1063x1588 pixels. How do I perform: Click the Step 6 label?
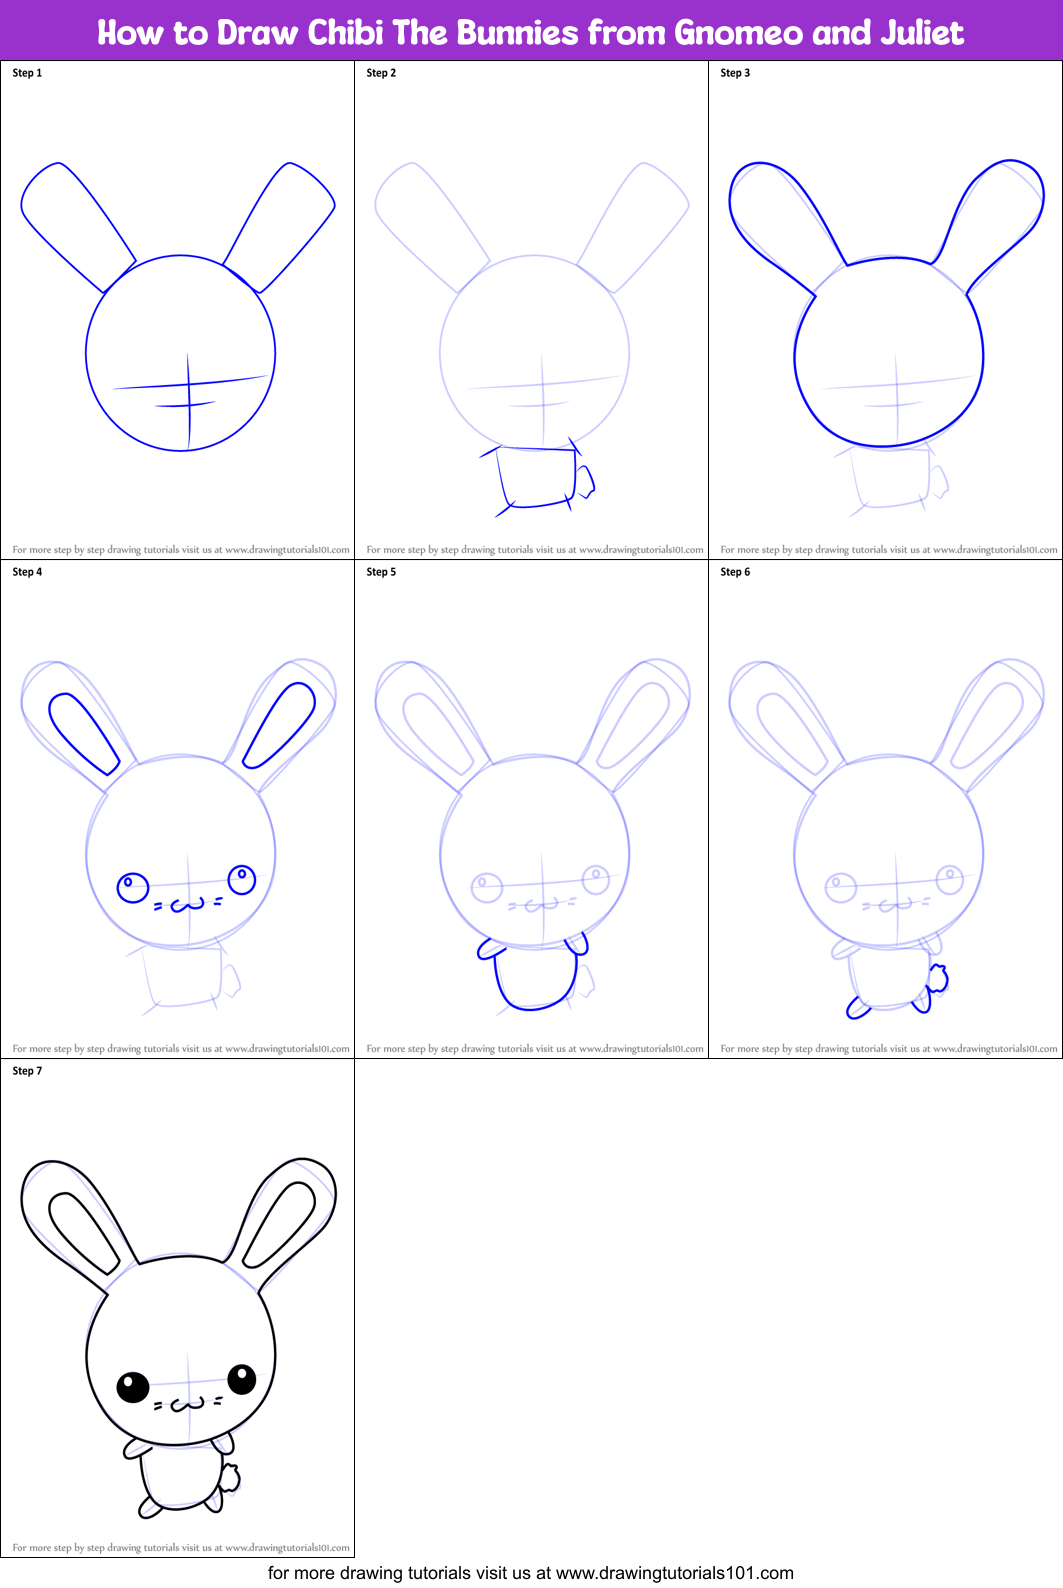735,572
